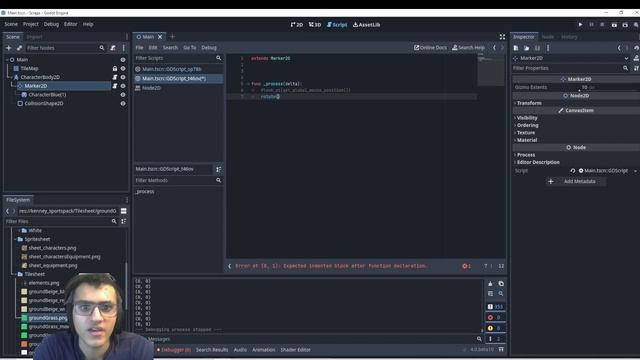Switch to the Import dock tab

pos(34,37)
